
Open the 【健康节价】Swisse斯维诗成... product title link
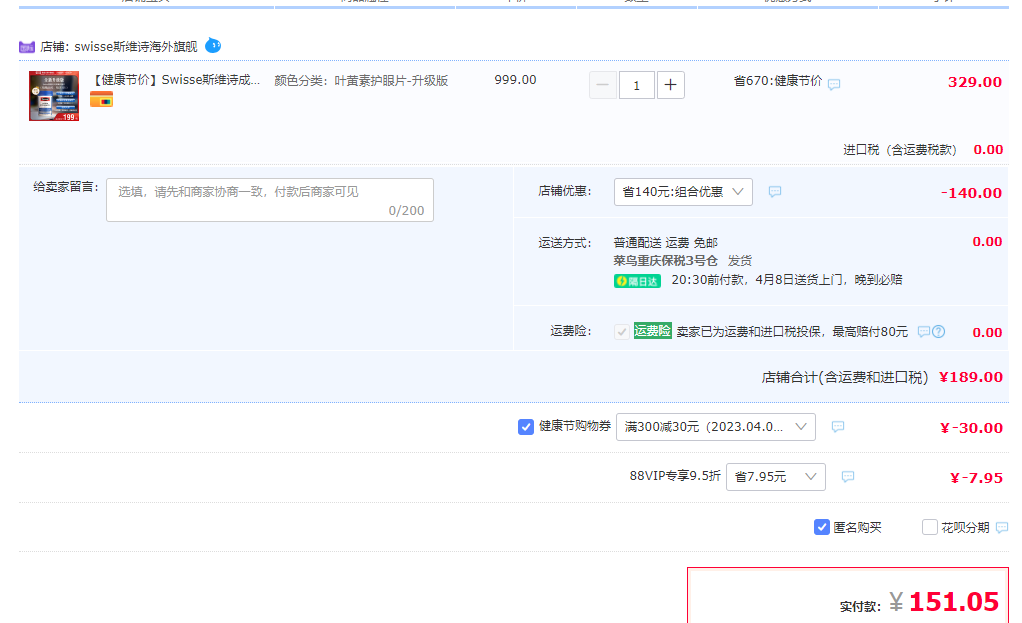click(x=175, y=80)
